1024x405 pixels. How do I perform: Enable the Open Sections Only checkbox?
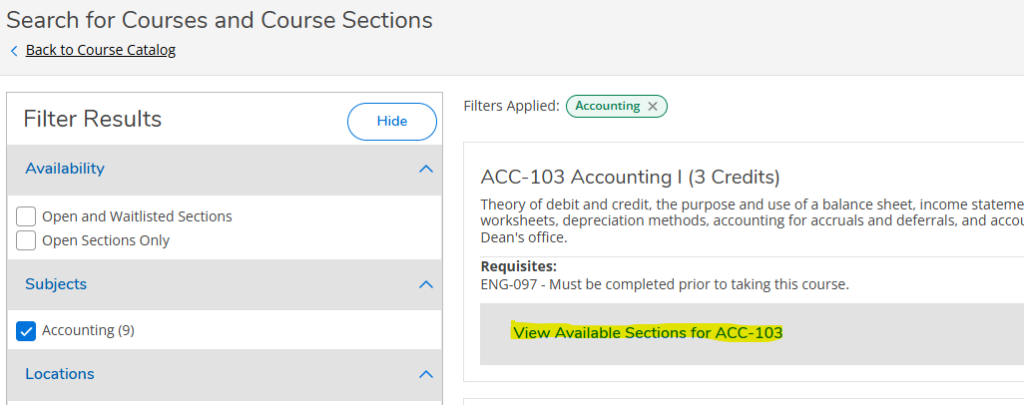(x=27, y=240)
